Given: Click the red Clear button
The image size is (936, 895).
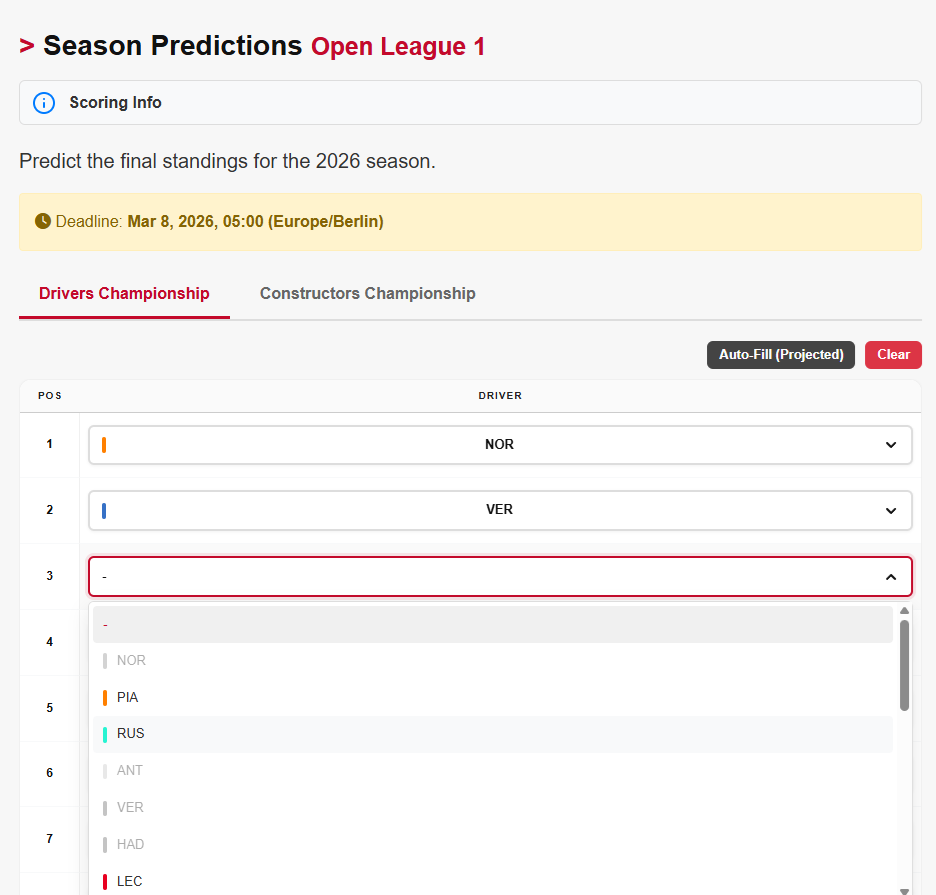Looking at the screenshot, I should coord(893,354).
